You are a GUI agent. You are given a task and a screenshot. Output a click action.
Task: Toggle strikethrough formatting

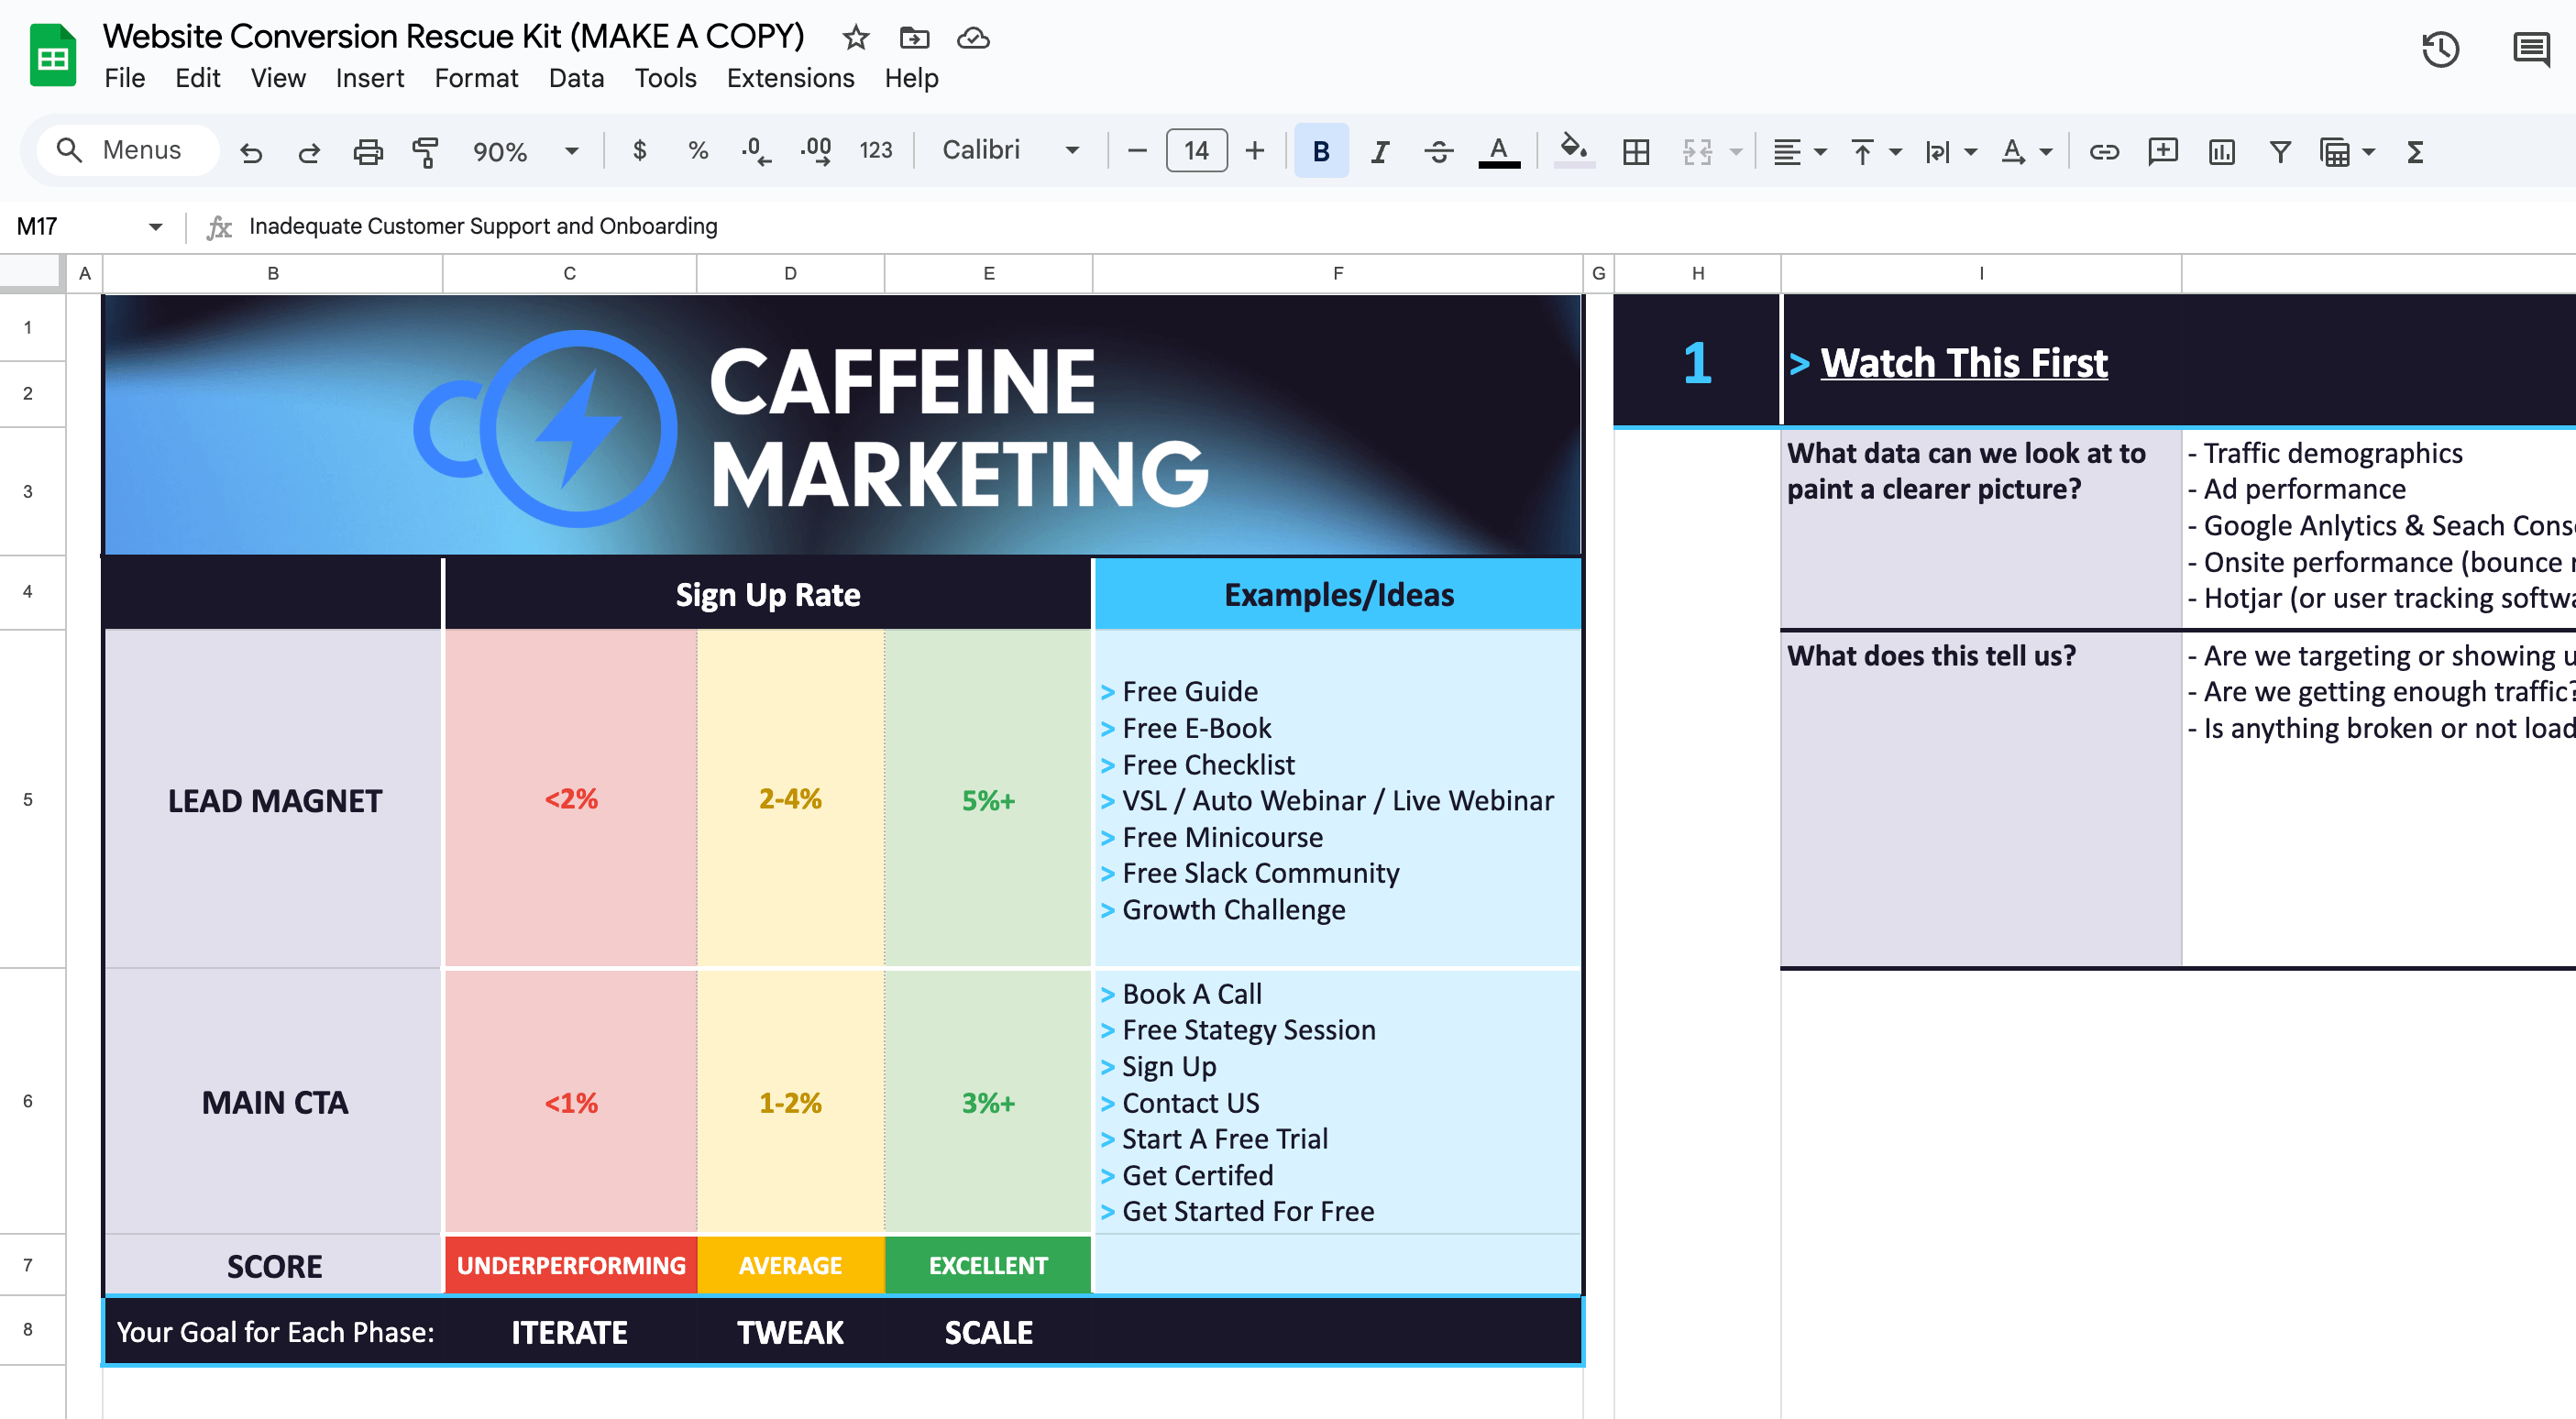point(1438,151)
